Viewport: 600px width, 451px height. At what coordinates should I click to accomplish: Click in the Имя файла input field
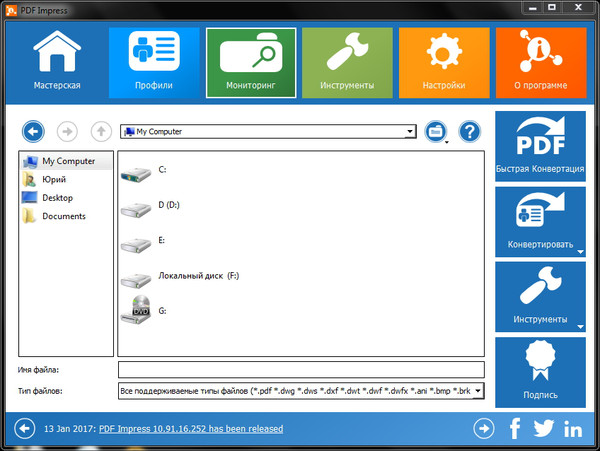(x=300, y=370)
